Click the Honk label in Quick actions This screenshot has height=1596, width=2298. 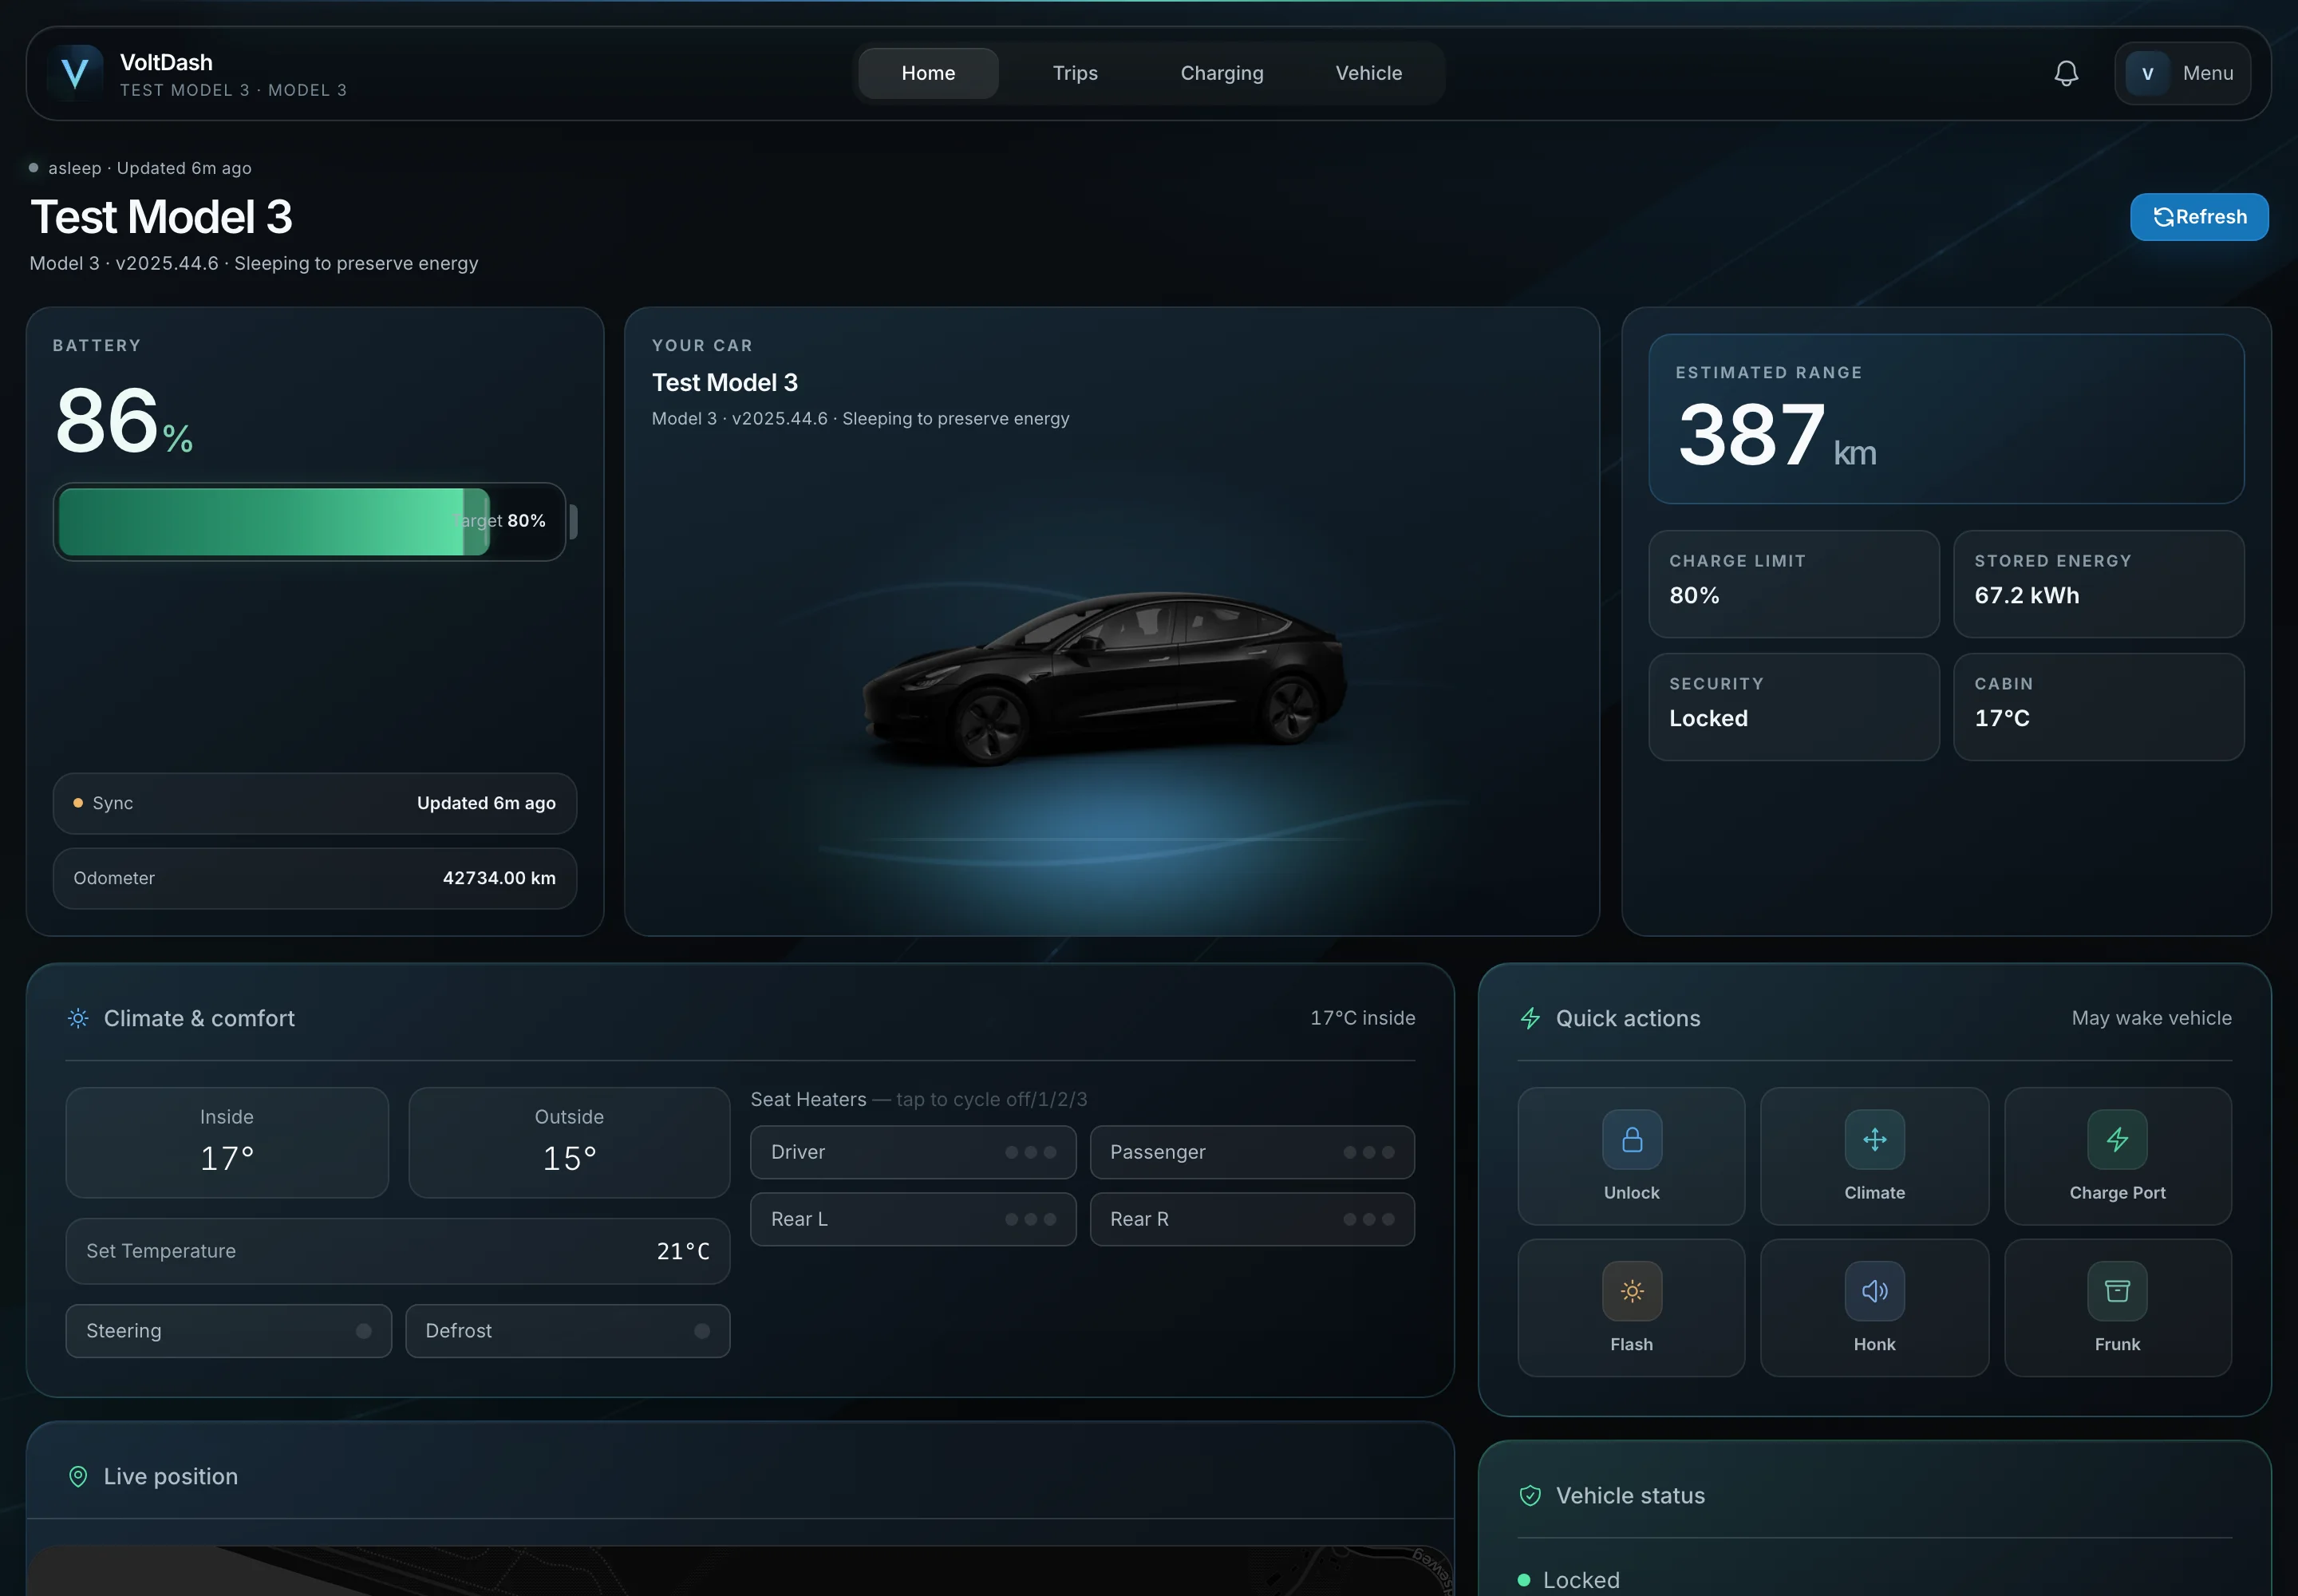(1875, 1344)
